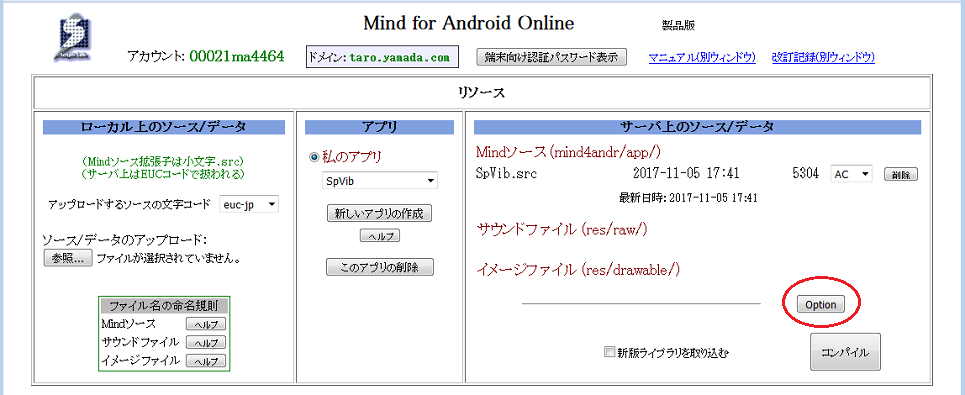Click the ローカル上のソース/データ header

(x=164, y=127)
